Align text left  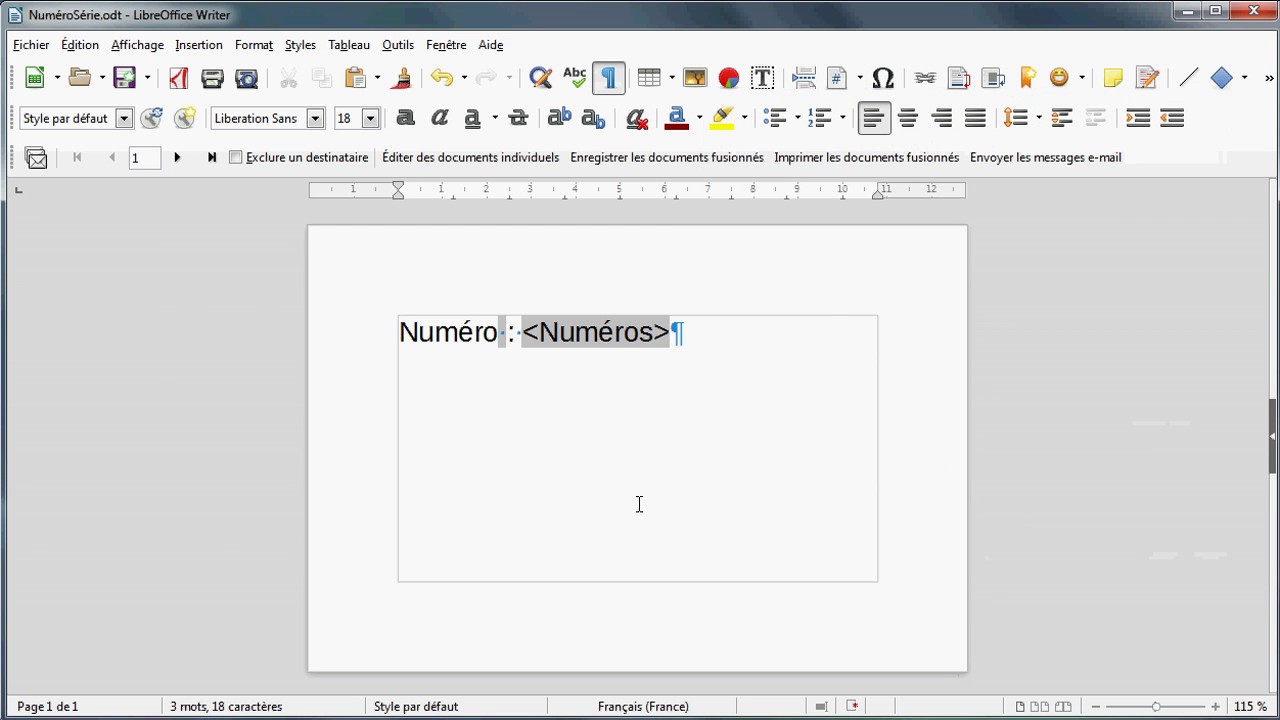(873, 118)
